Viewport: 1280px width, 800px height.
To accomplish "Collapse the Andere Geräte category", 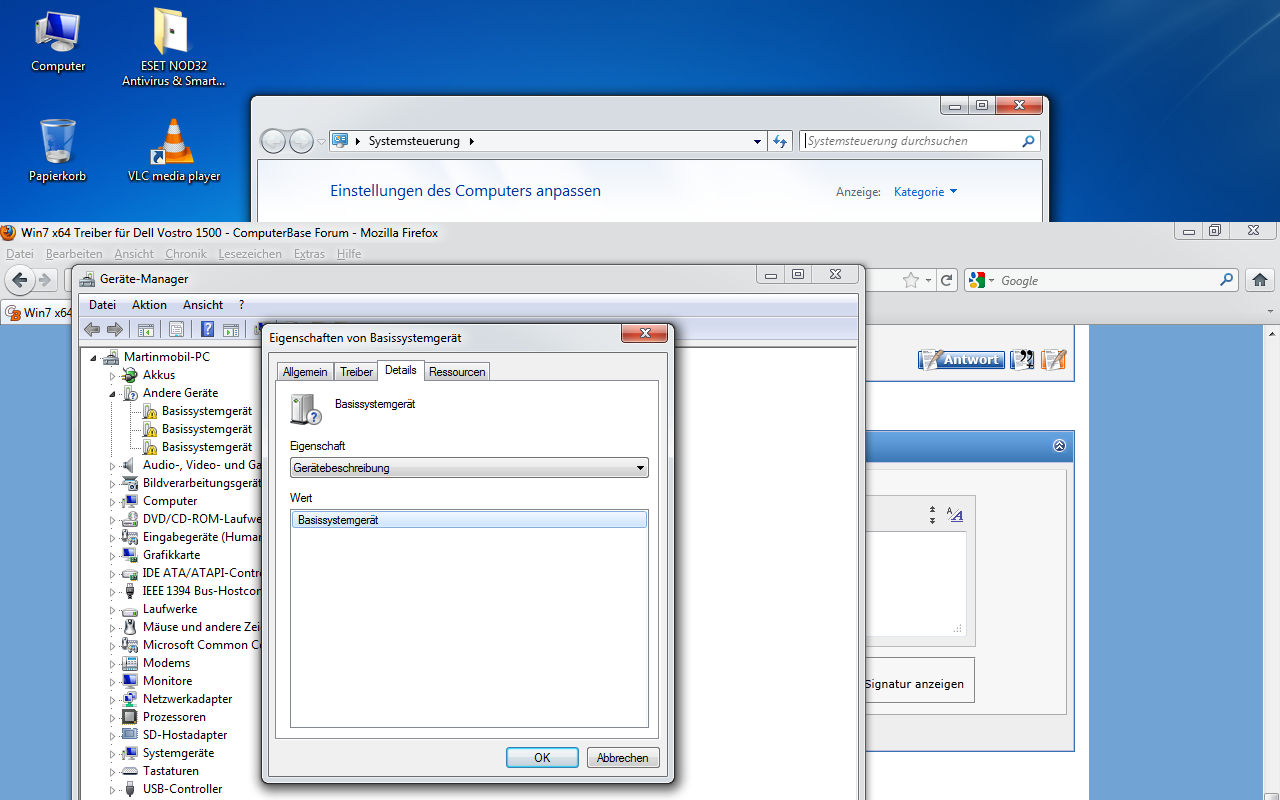I will coord(113,393).
